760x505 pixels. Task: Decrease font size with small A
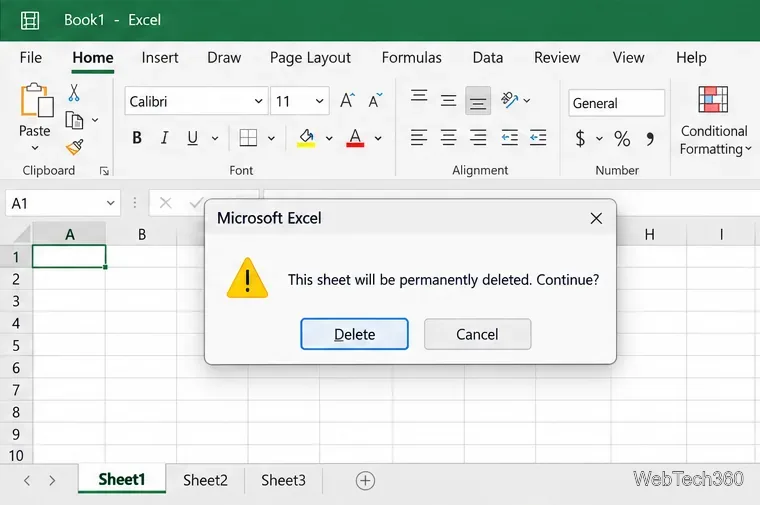coord(375,100)
